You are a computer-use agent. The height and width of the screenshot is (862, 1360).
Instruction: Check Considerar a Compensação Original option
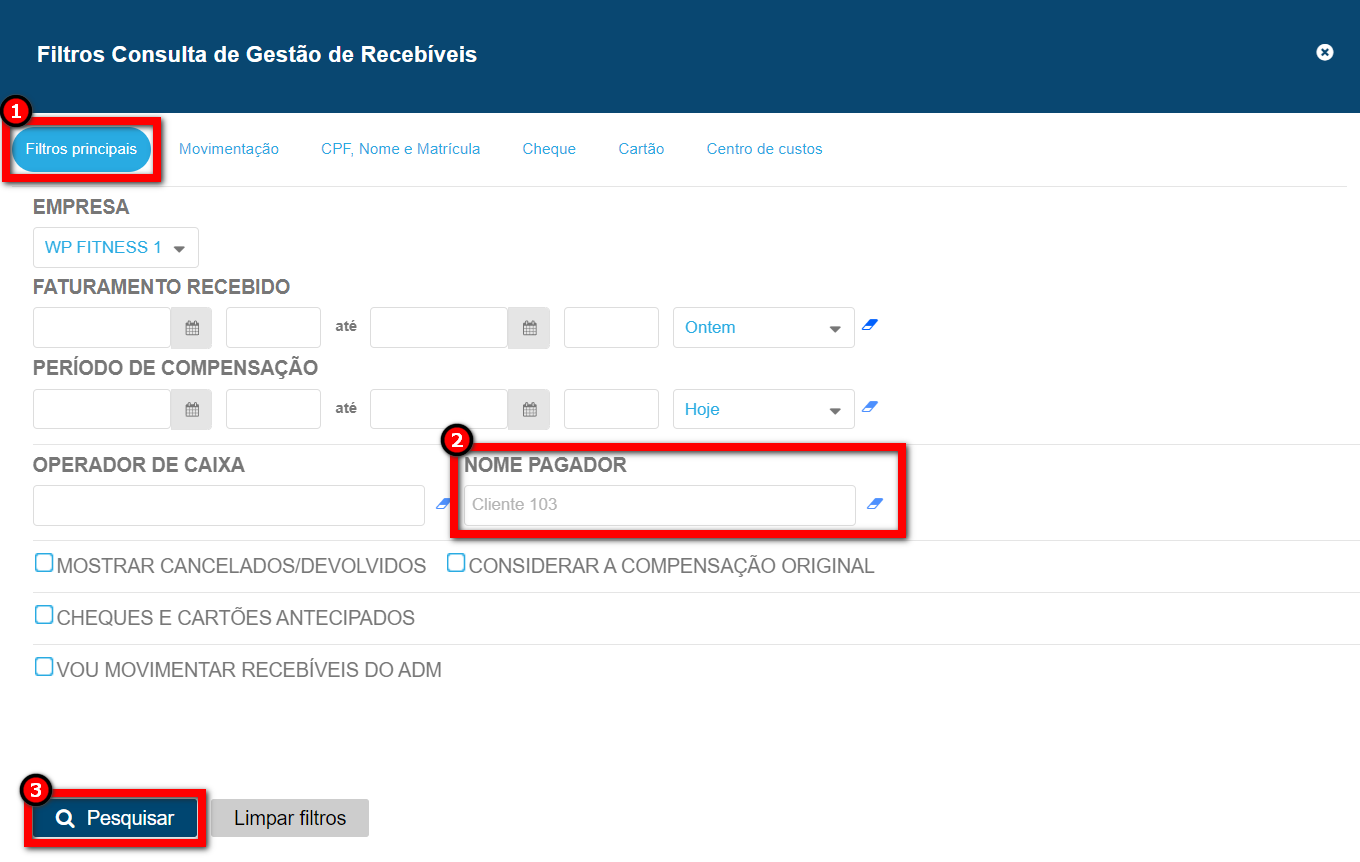(x=456, y=563)
